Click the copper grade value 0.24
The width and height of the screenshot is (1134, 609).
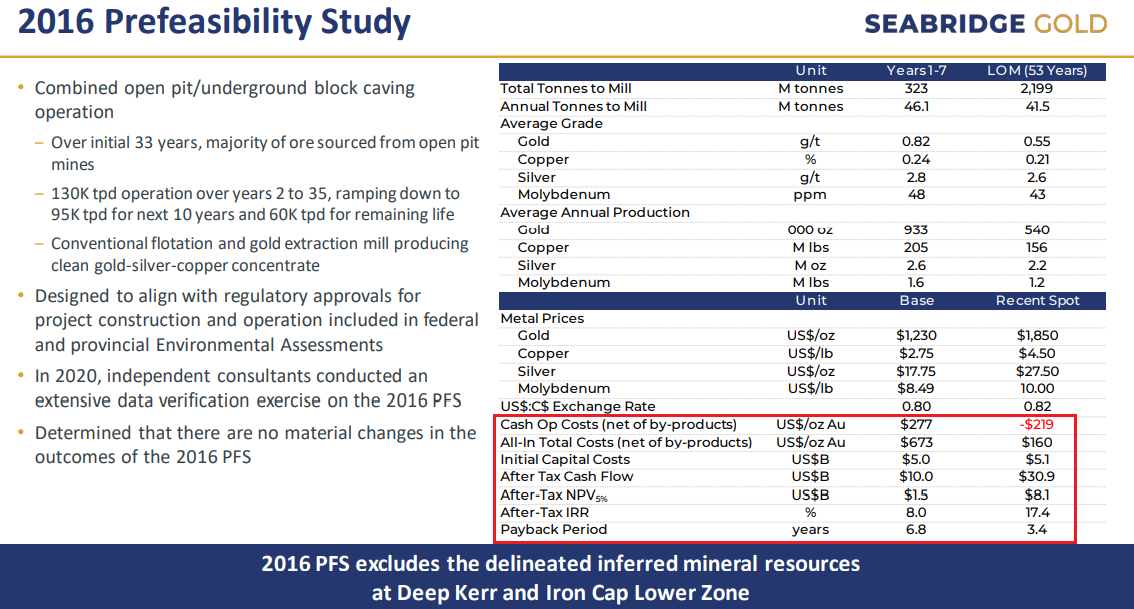916,159
